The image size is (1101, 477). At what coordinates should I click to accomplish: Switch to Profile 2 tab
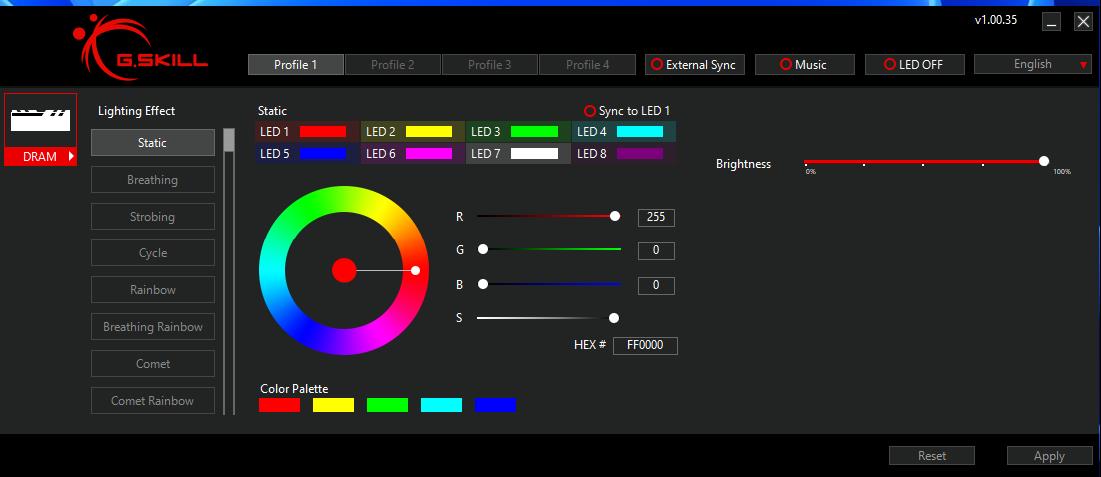(393, 65)
